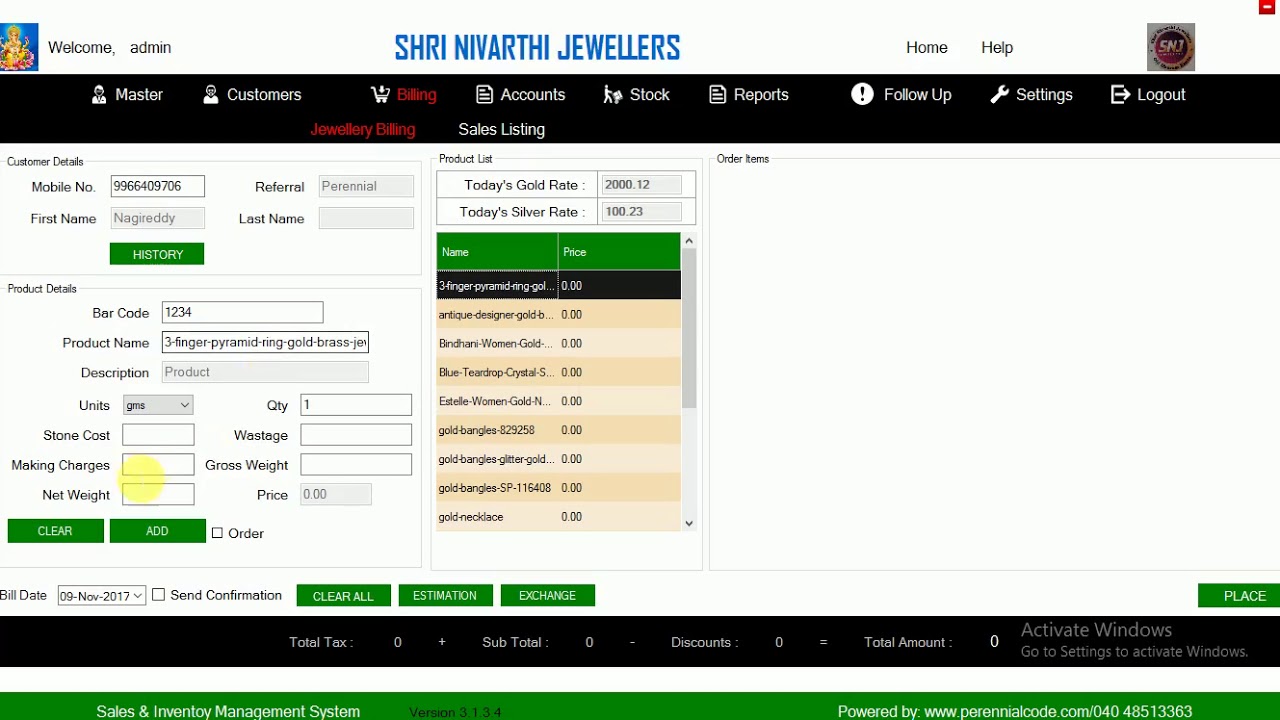Open the Help link
The image size is (1280, 720).
[x=997, y=48]
